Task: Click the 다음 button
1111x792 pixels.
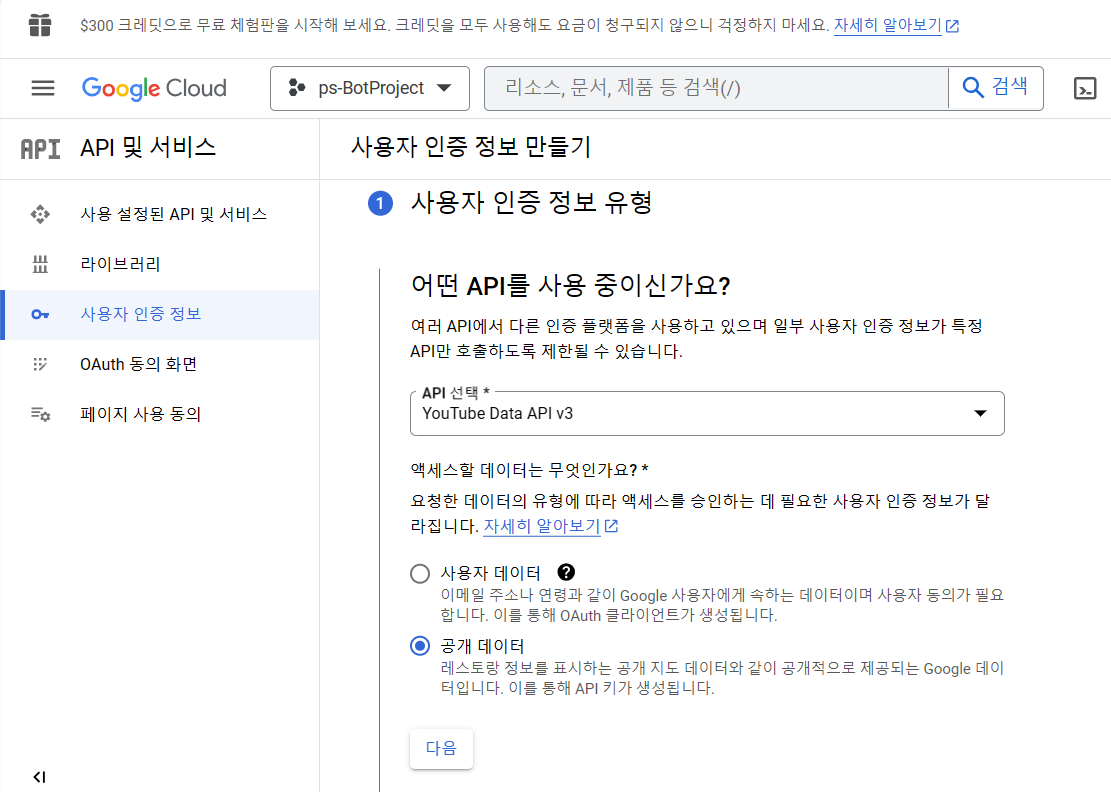Action: coord(441,748)
